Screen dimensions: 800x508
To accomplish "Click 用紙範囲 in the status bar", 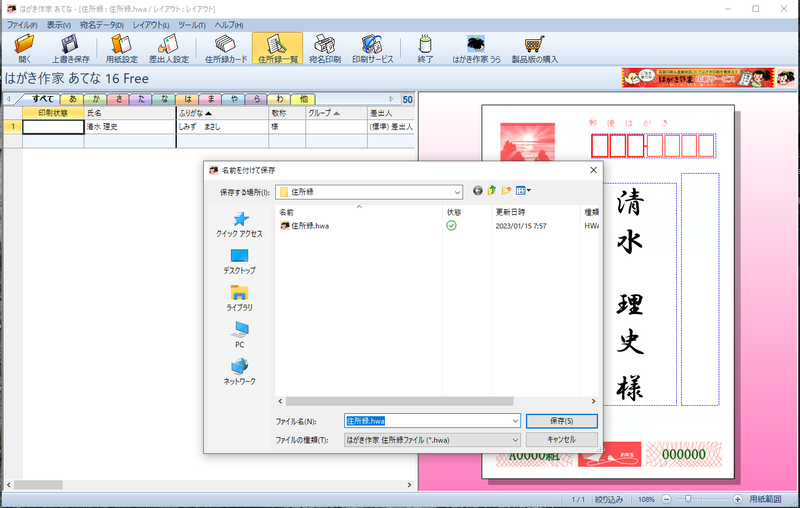I will 765,499.
